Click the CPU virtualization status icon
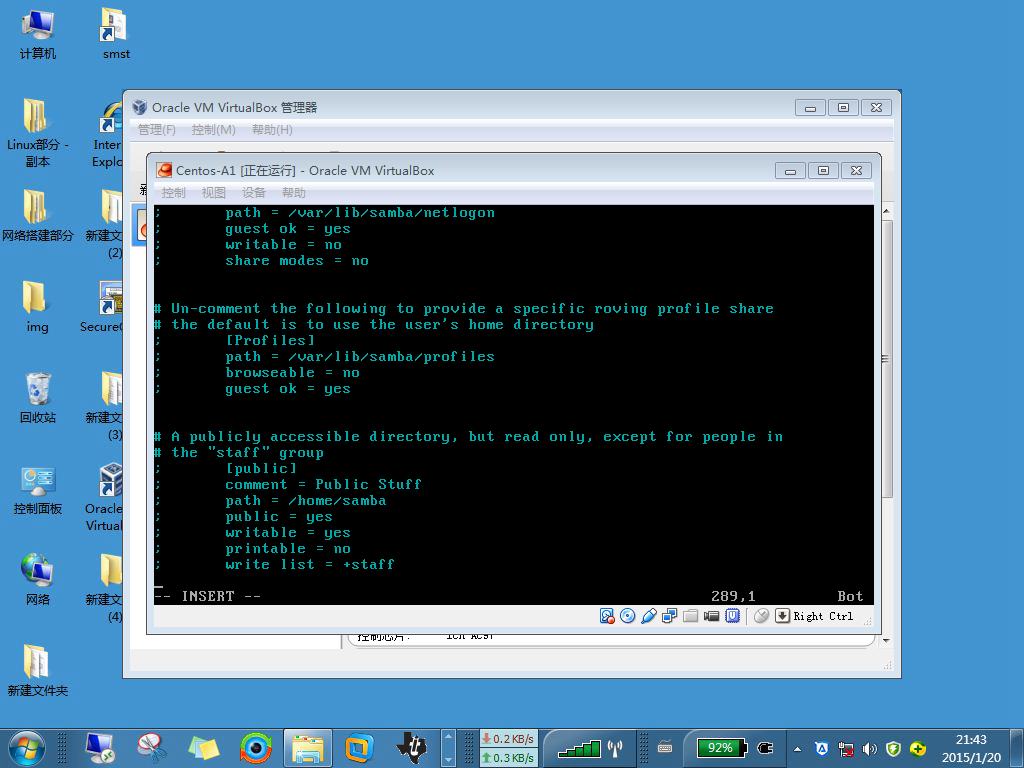 (x=733, y=616)
